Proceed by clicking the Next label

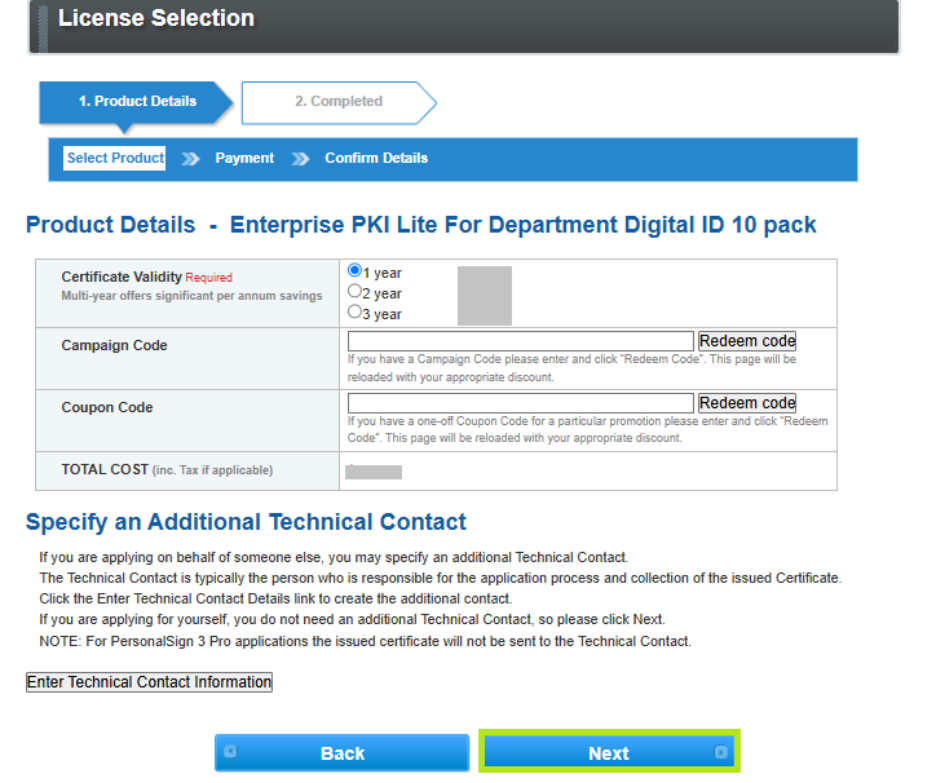608,754
